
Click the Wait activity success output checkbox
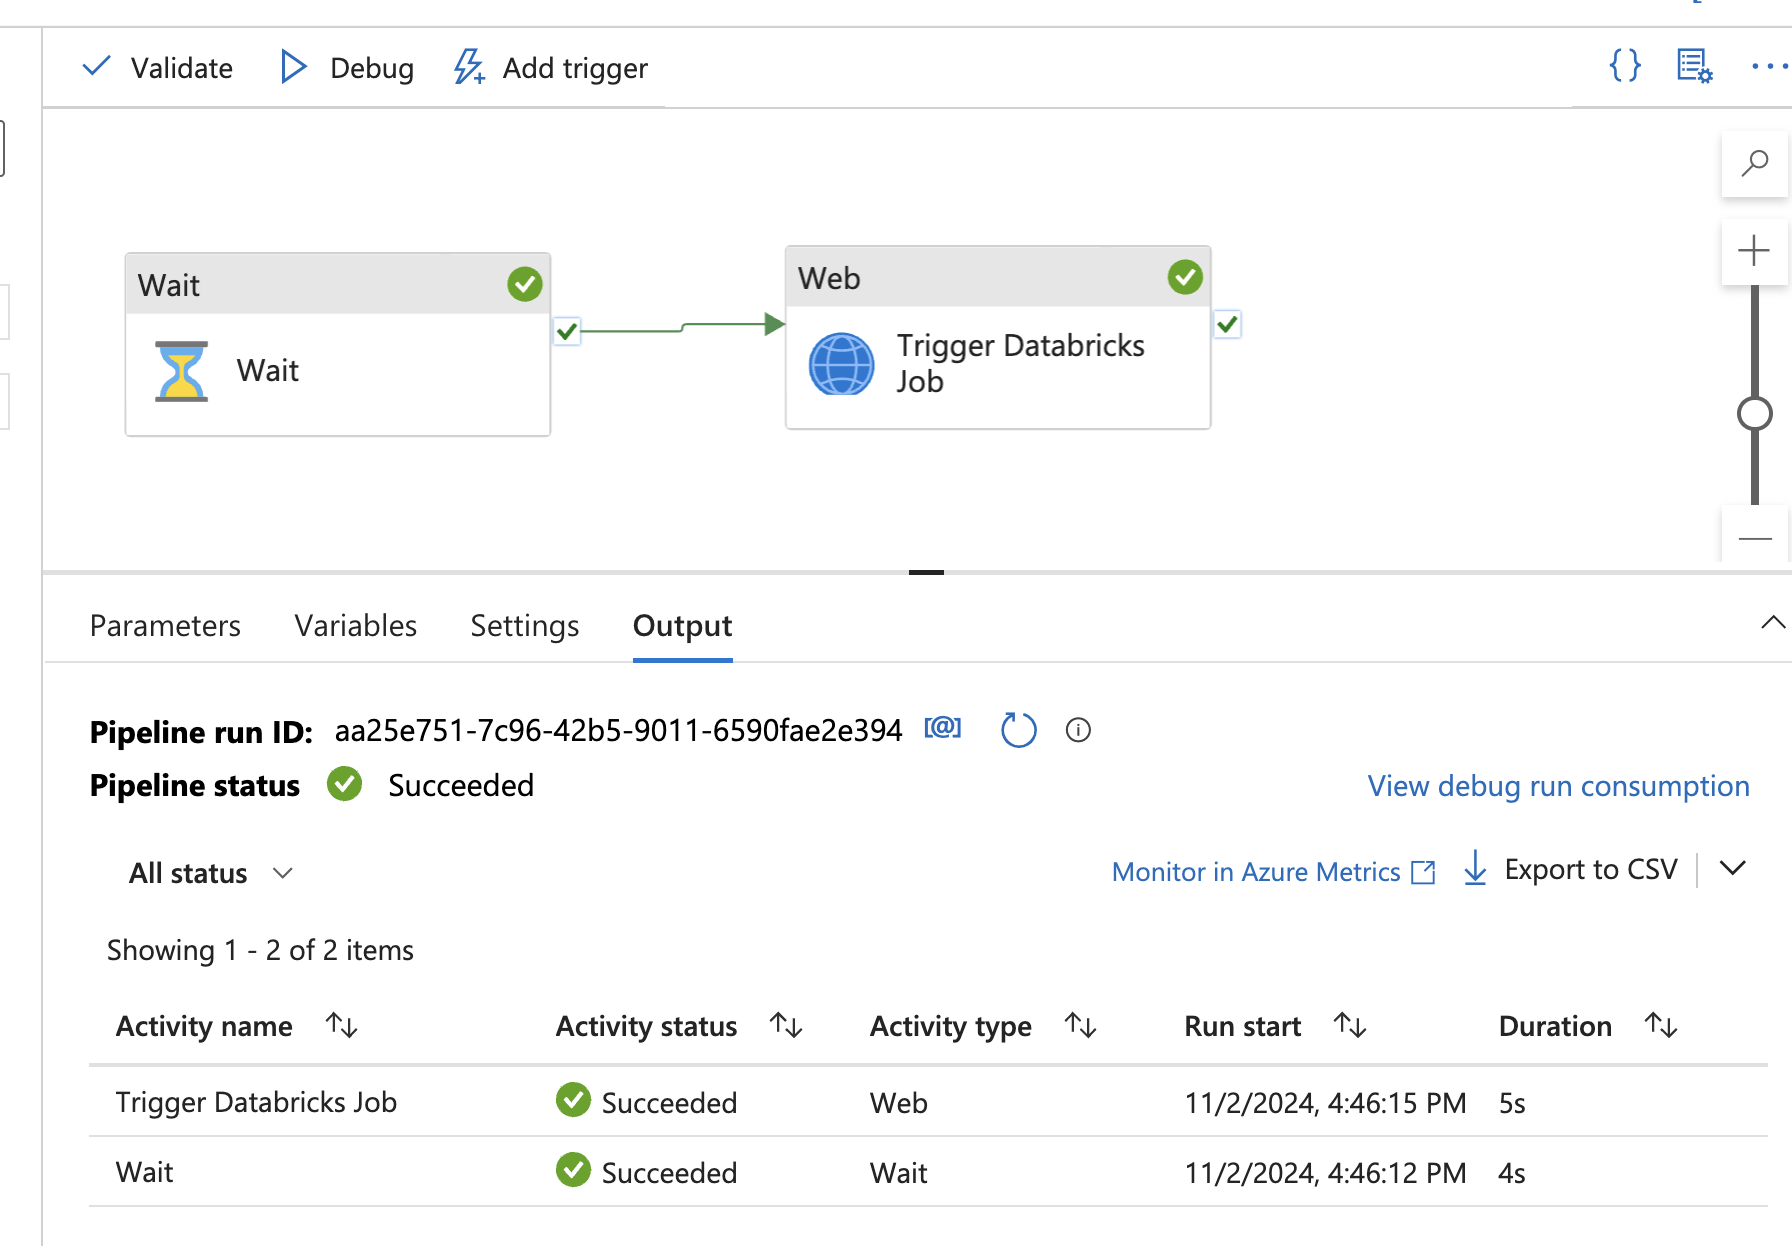tap(567, 331)
